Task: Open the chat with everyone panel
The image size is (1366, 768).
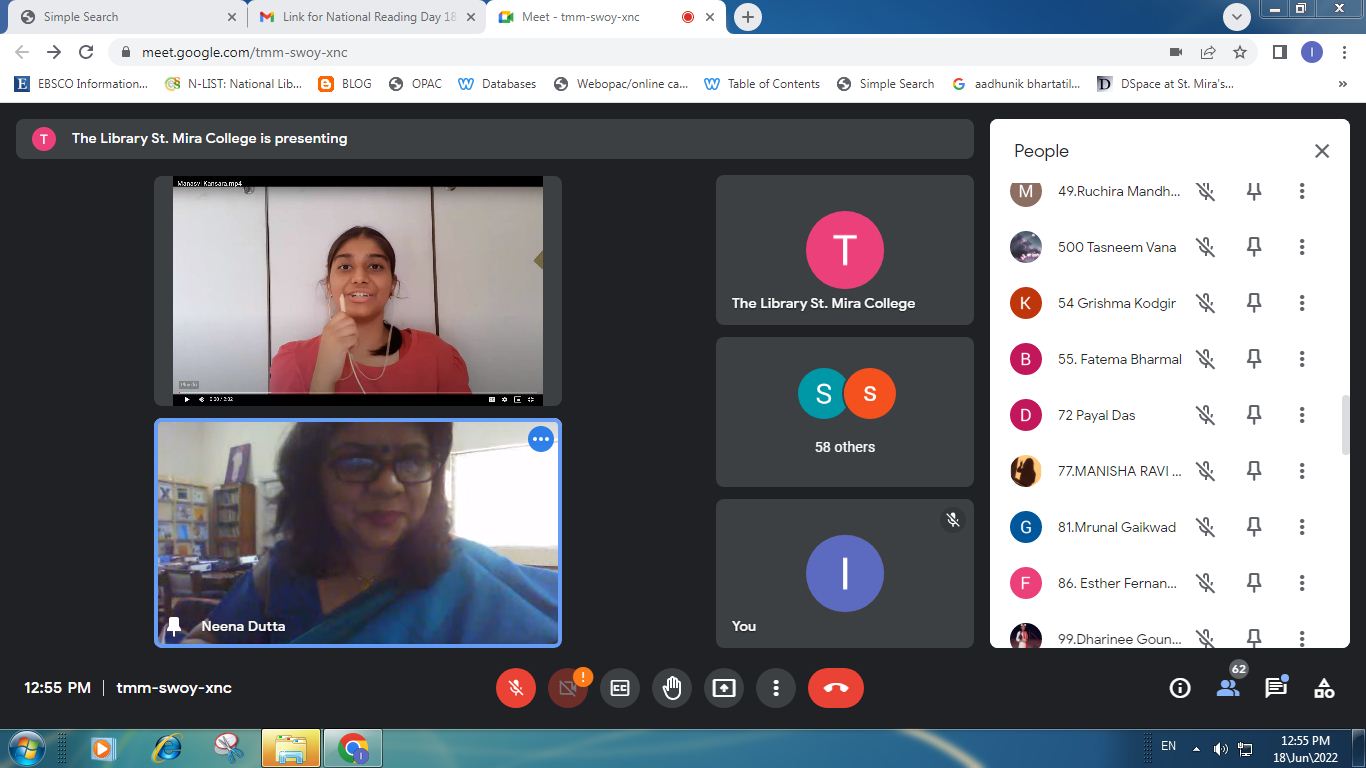Action: [x=1276, y=688]
